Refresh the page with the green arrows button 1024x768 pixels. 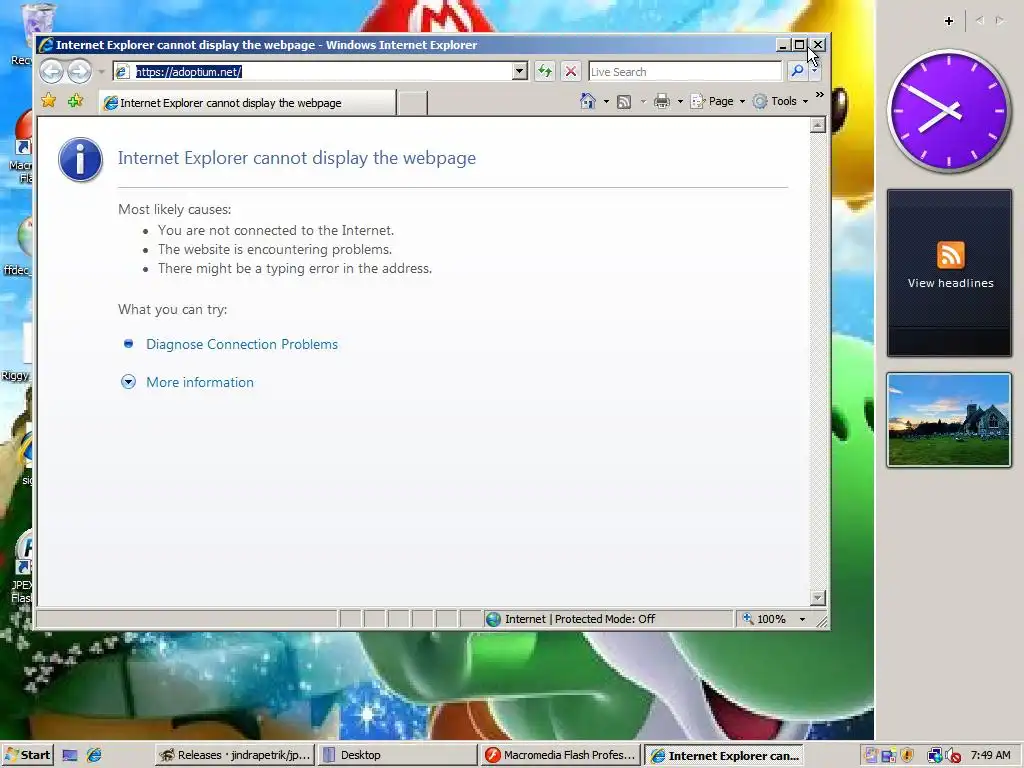pos(545,71)
